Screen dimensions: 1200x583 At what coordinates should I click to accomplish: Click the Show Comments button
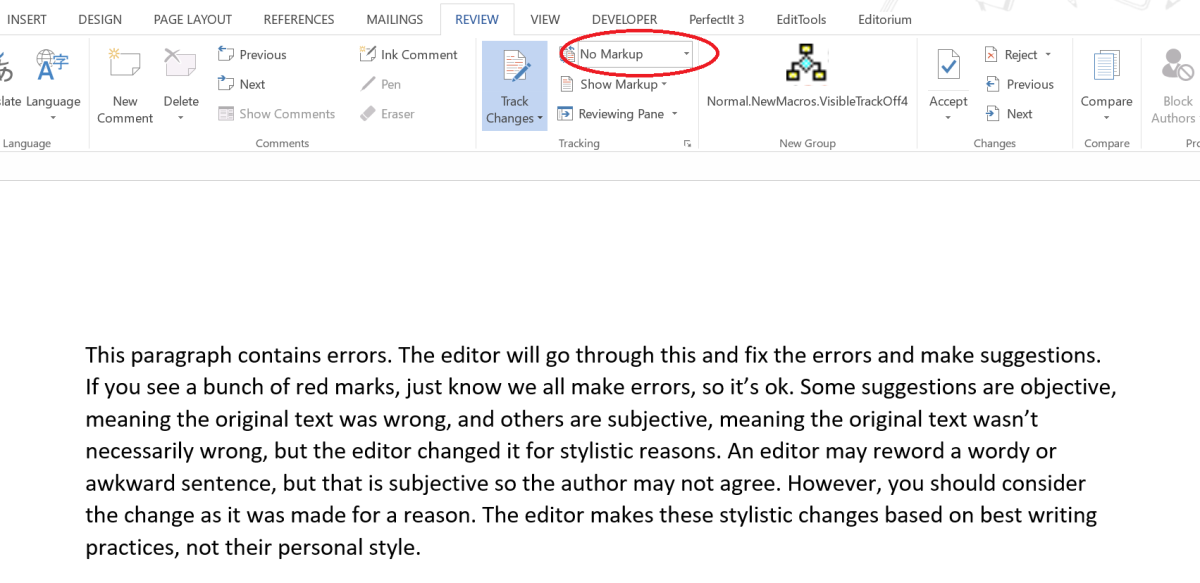277,114
